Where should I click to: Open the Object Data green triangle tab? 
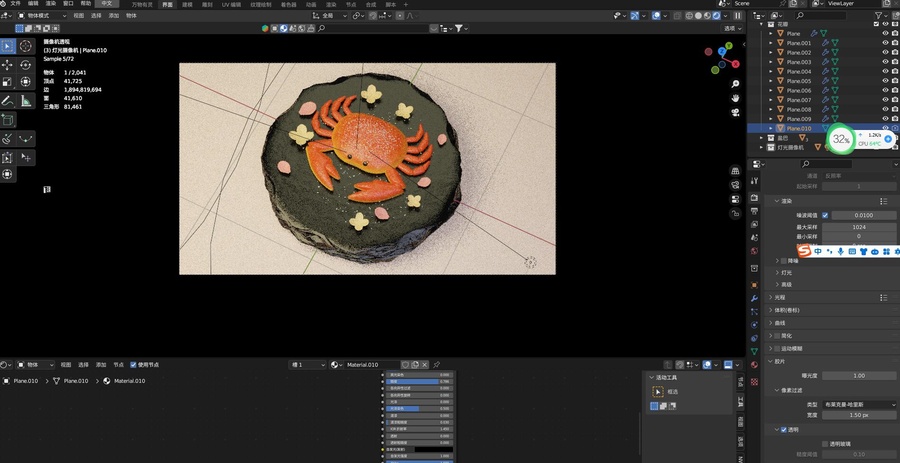tap(754, 351)
